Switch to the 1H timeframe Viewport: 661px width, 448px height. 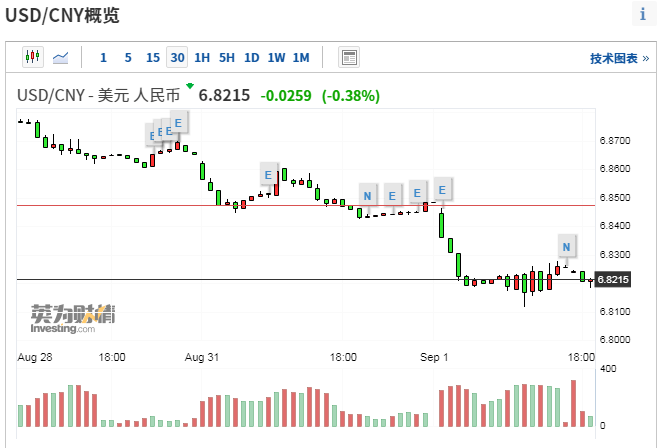pos(202,57)
